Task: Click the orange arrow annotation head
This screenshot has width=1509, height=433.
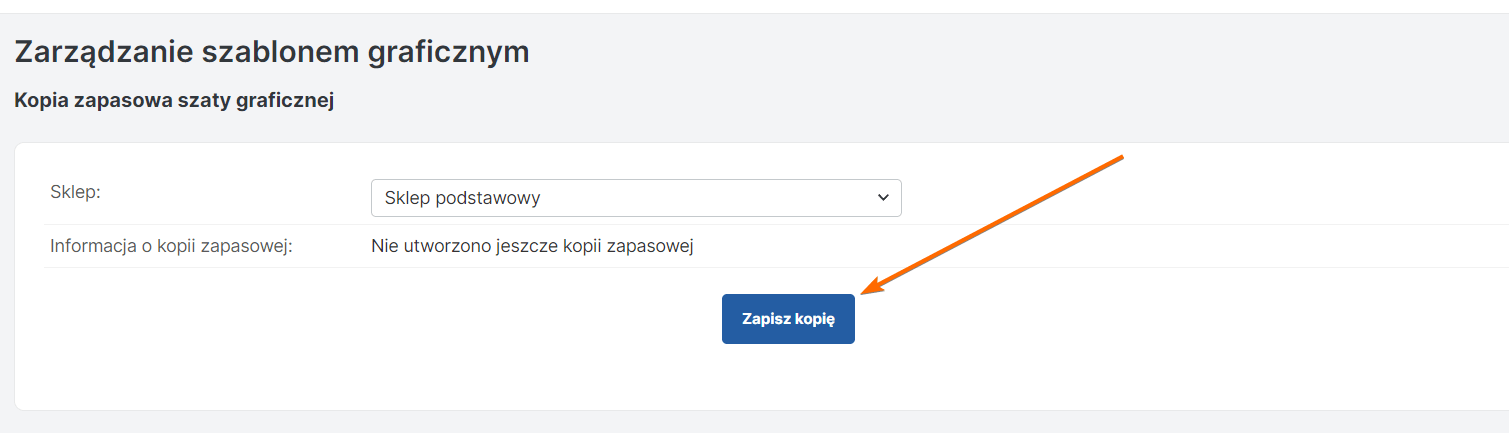Action: coord(868,289)
